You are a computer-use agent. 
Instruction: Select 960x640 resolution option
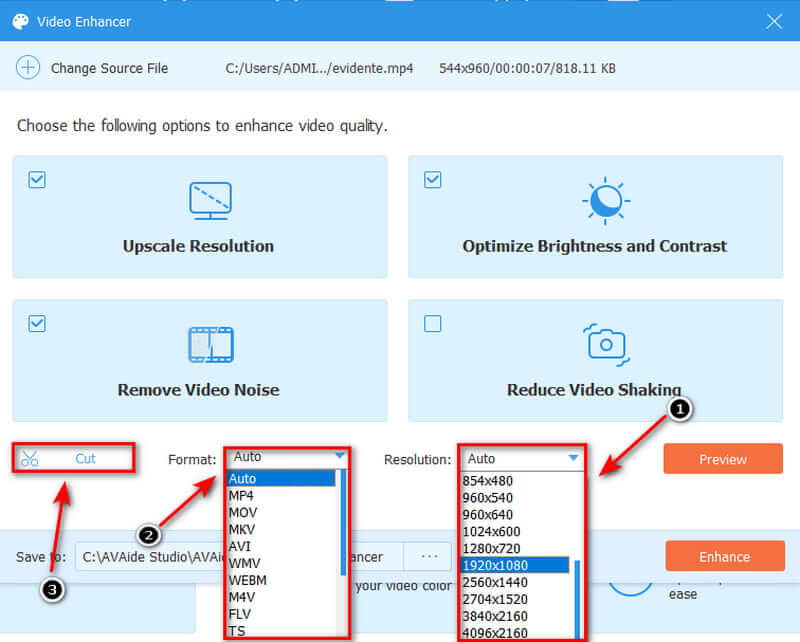[x=515, y=514]
